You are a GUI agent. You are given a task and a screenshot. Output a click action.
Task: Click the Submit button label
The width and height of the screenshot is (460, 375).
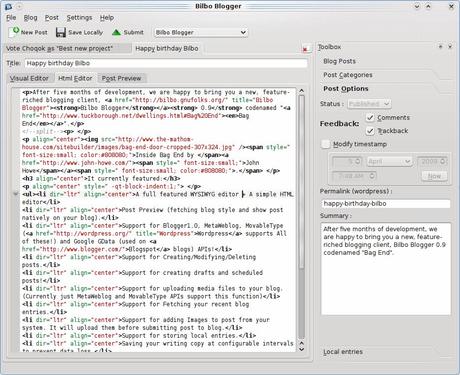tap(133, 32)
